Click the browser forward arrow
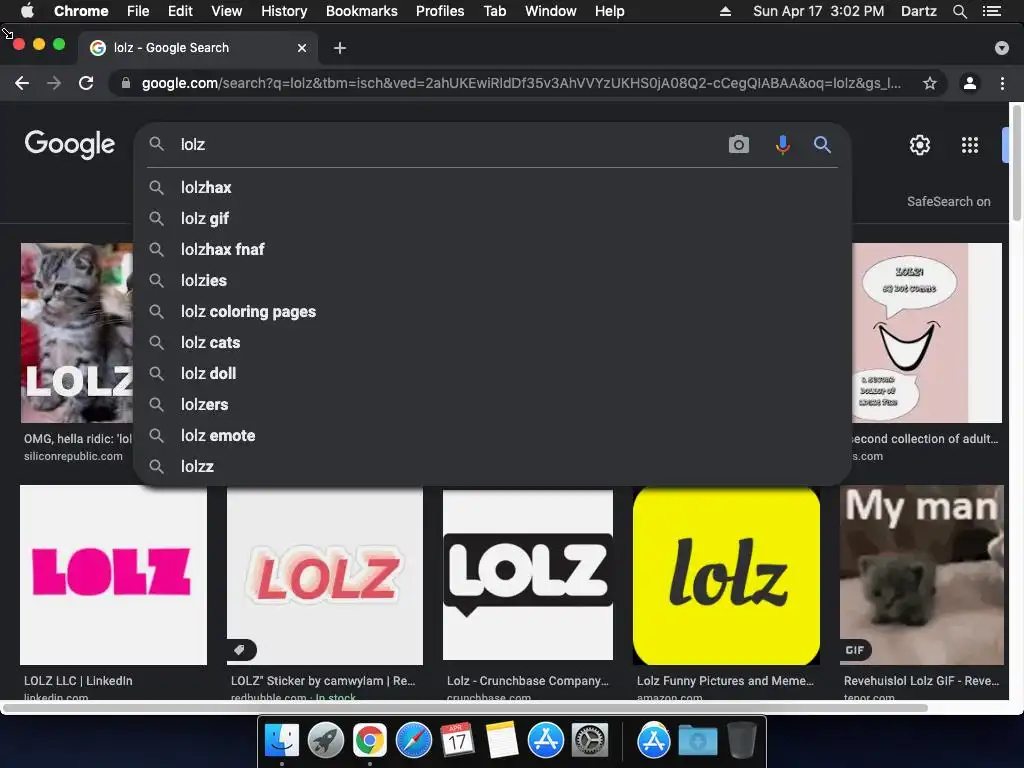Screen dimensions: 1024x768 pos(54,83)
